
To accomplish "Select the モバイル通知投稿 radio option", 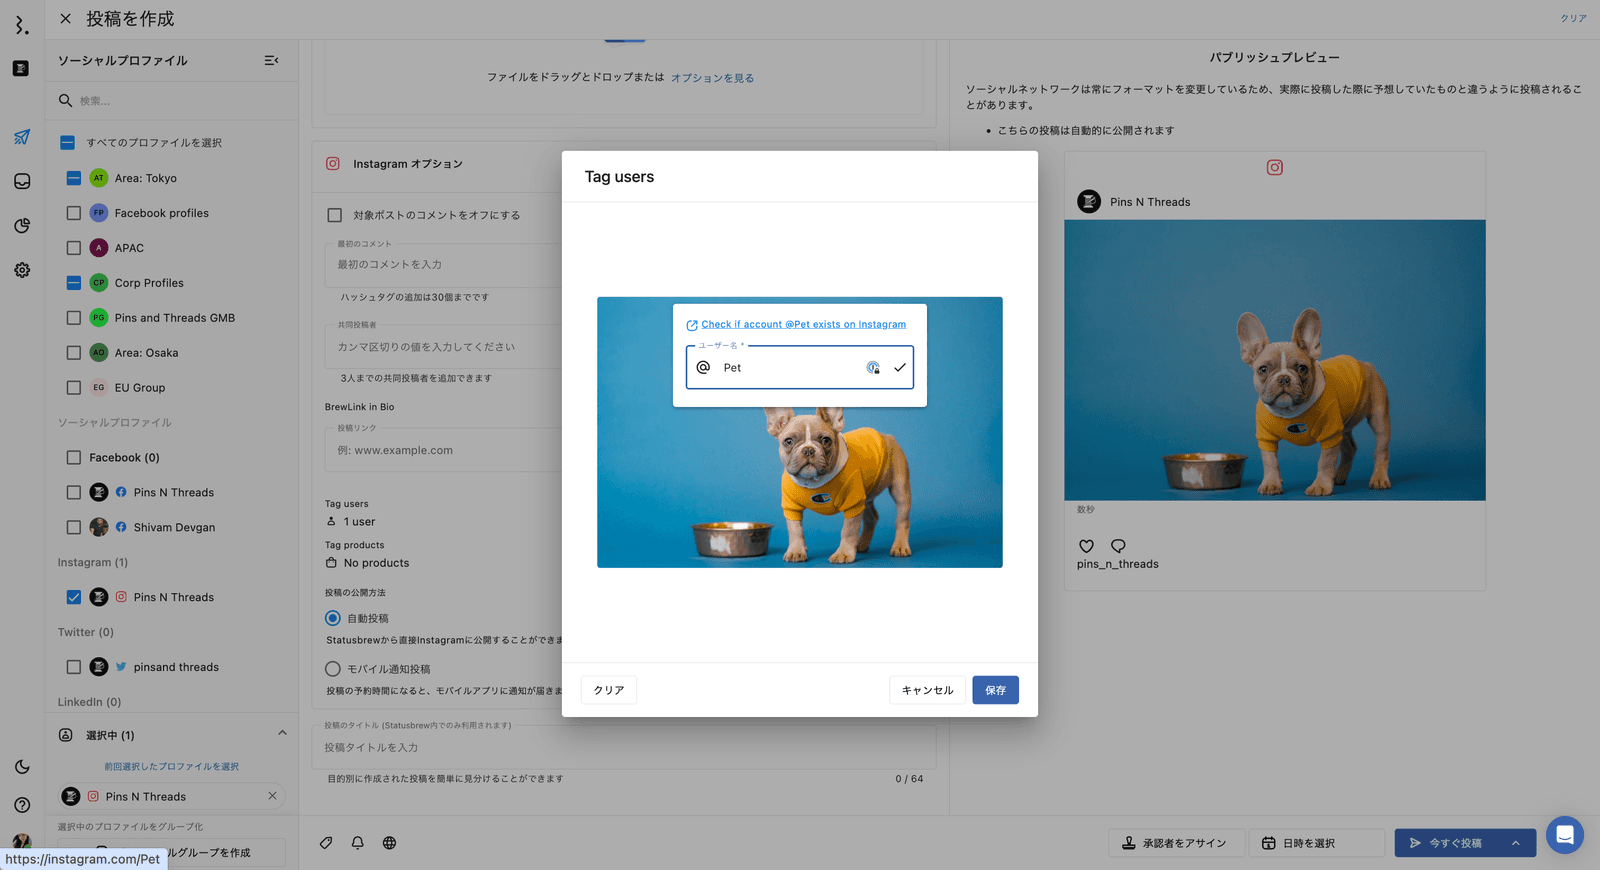I will [x=333, y=669].
